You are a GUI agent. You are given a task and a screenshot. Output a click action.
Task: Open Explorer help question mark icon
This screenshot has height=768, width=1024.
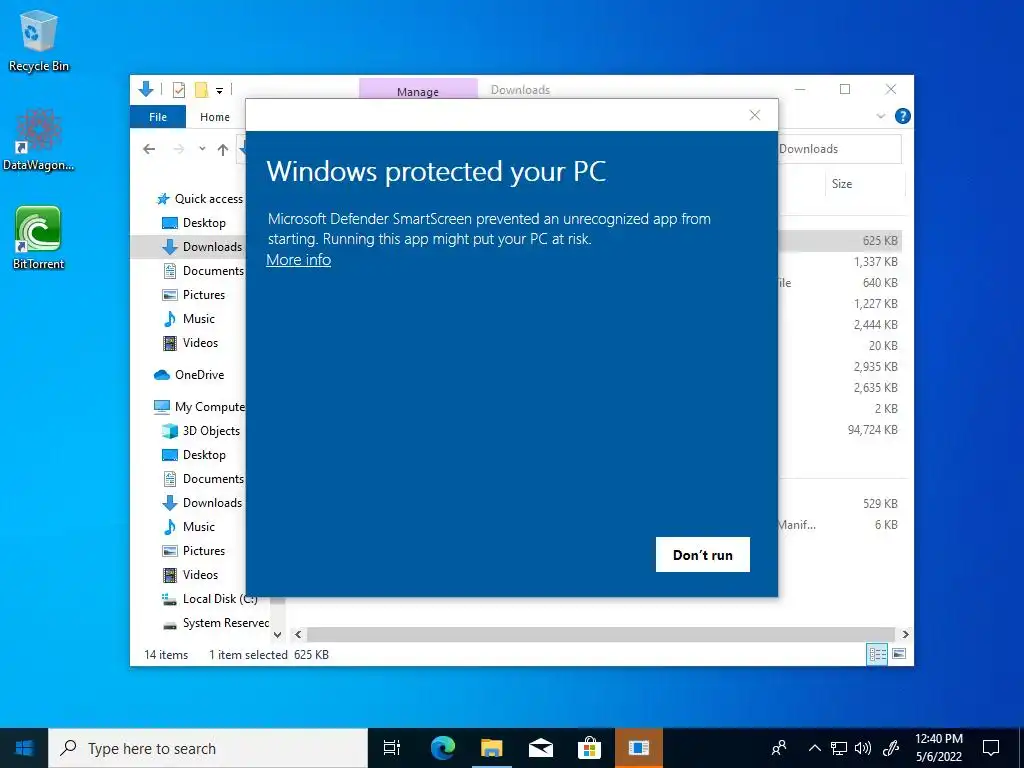coord(903,116)
